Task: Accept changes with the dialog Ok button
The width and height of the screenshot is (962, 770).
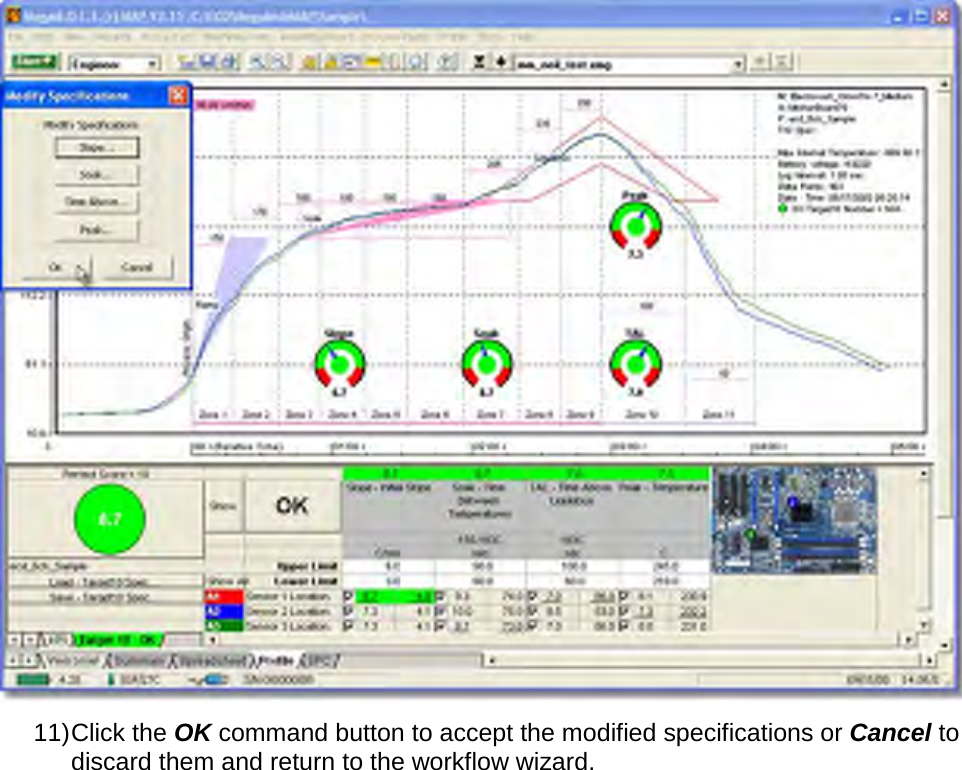Action: click(x=56, y=268)
